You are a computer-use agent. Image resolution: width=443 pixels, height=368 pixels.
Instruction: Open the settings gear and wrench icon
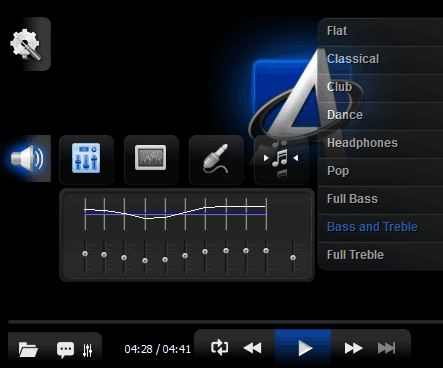click(x=26, y=44)
